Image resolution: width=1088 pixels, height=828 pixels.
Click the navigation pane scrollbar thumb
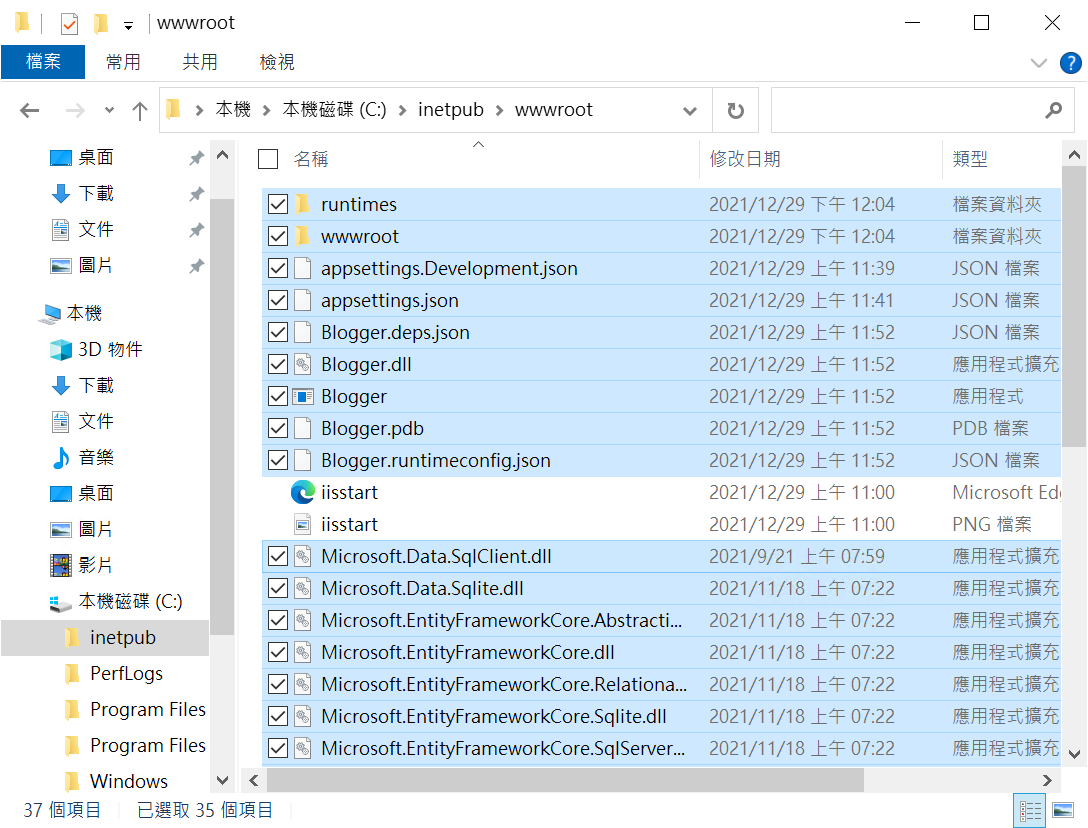click(222, 416)
